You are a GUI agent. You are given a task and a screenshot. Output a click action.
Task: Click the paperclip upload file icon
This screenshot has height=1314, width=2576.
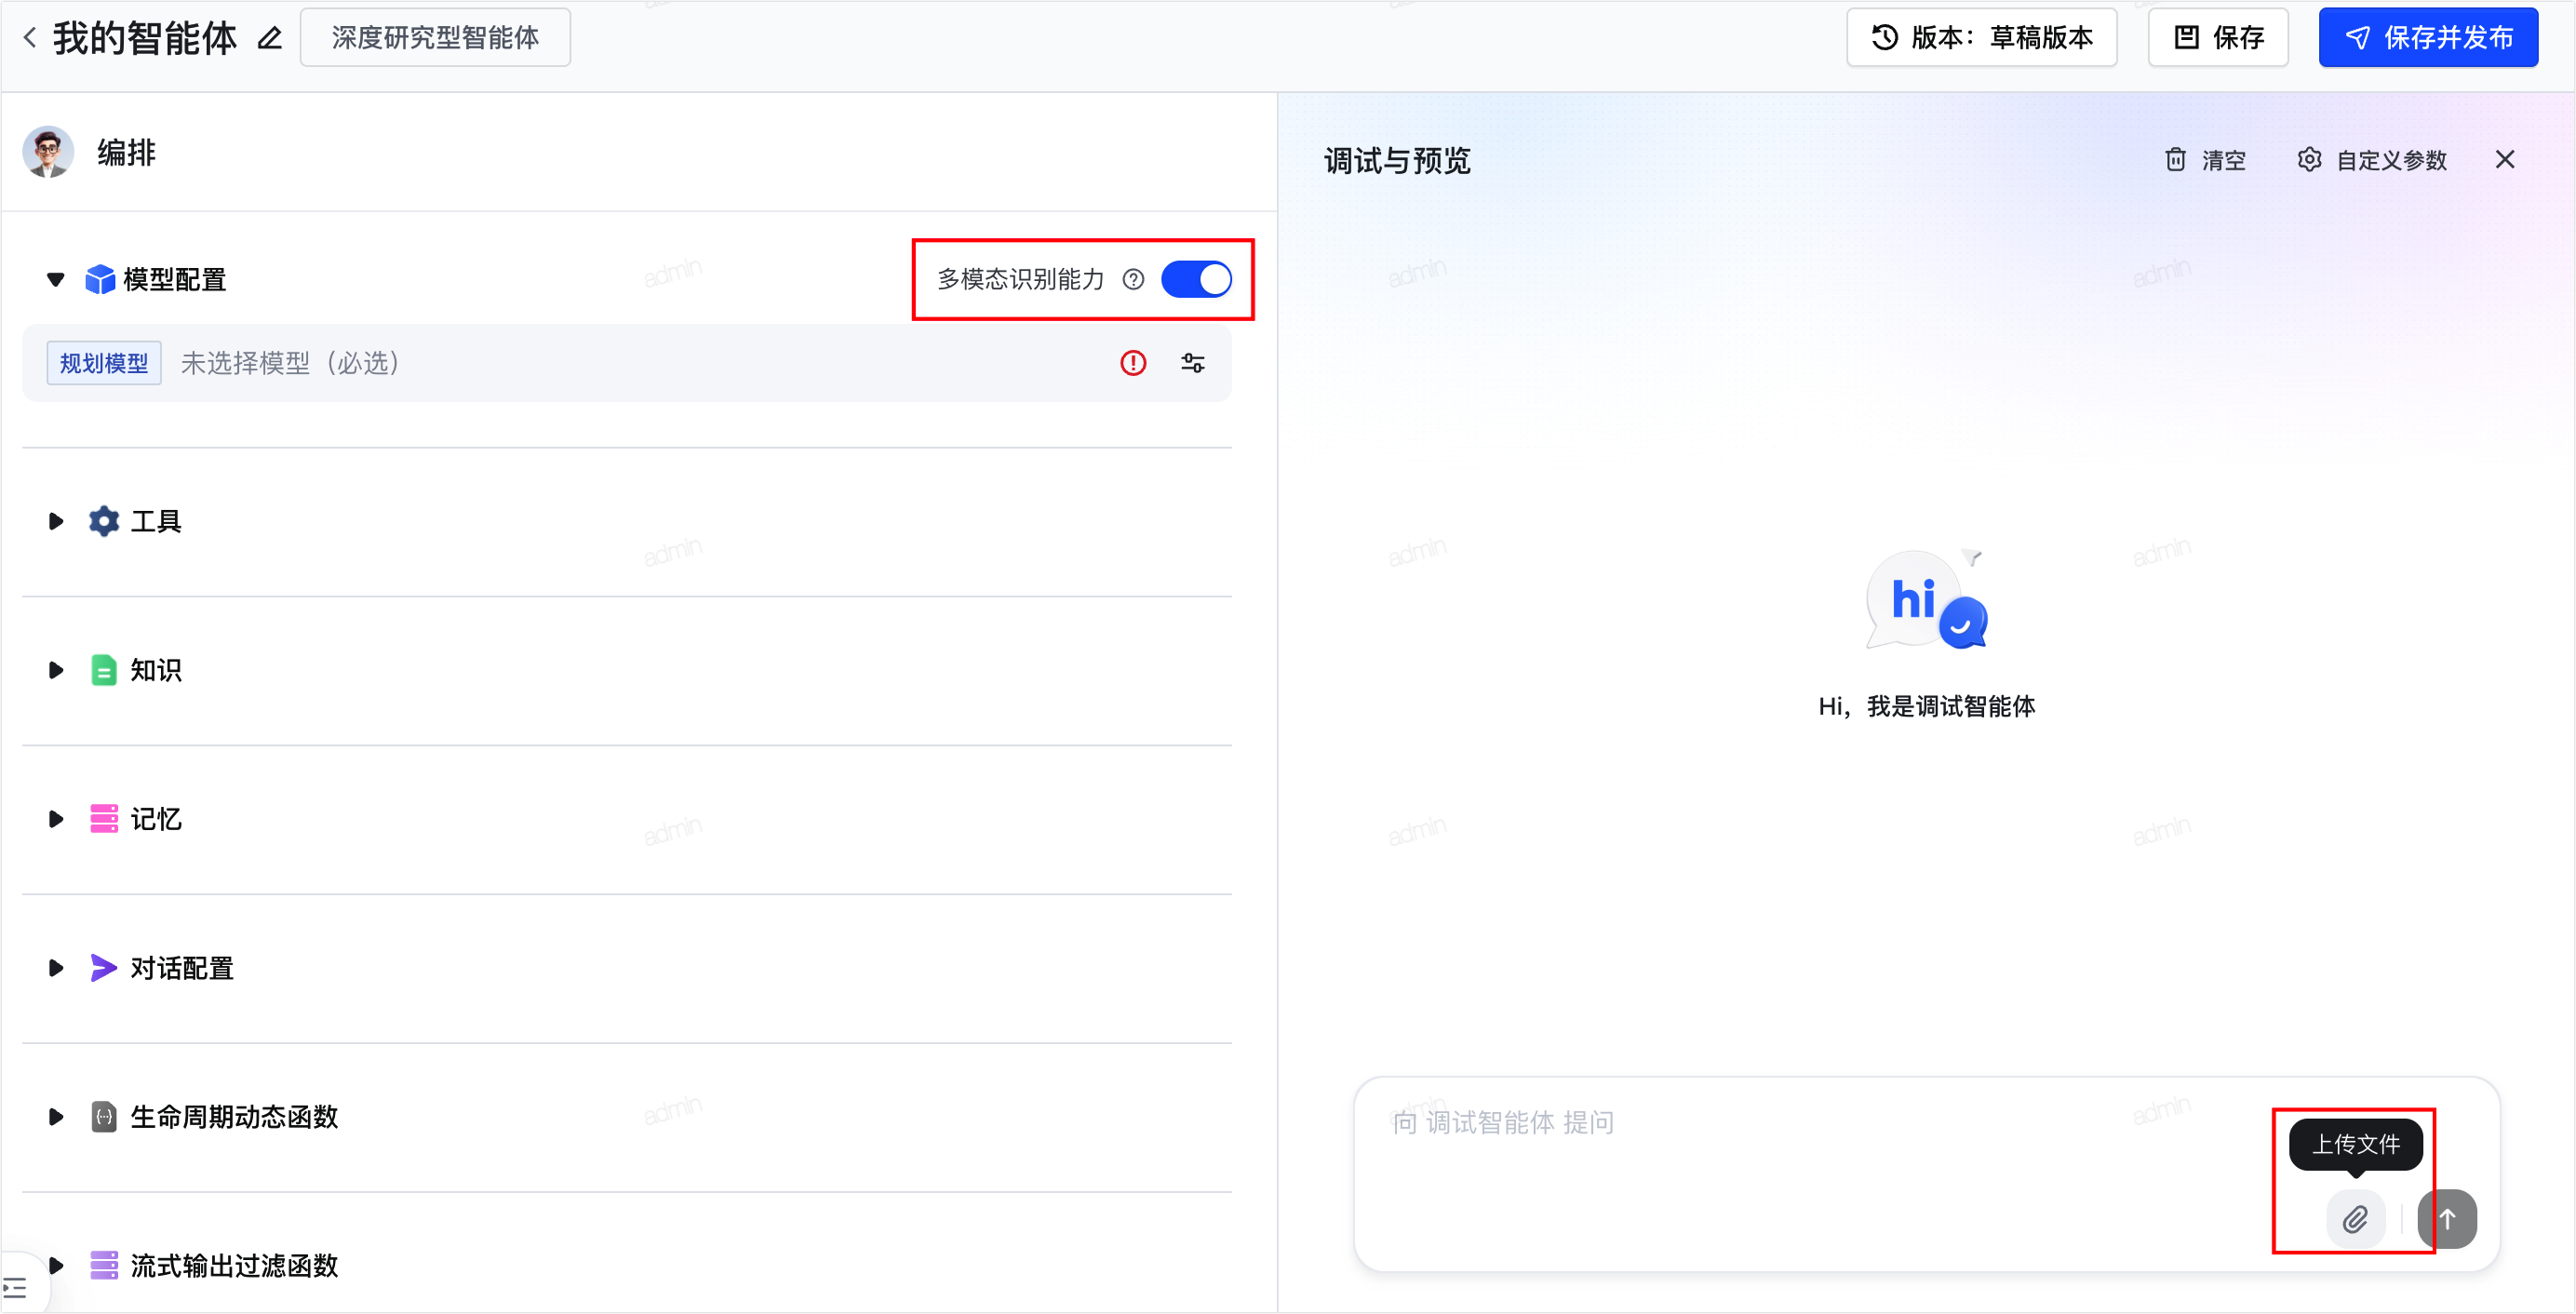pos(2355,1220)
